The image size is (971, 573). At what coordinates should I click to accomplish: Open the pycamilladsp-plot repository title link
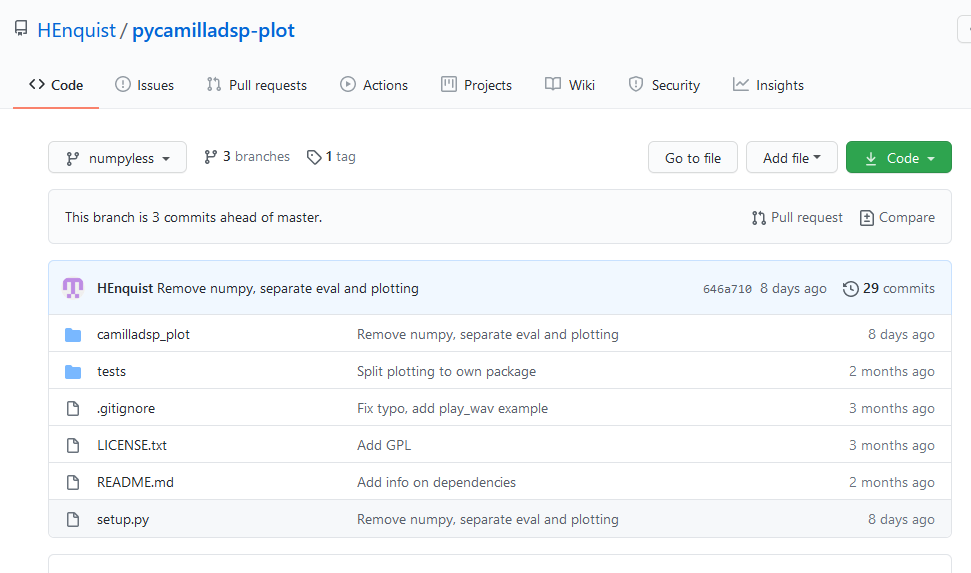(x=214, y=30)
